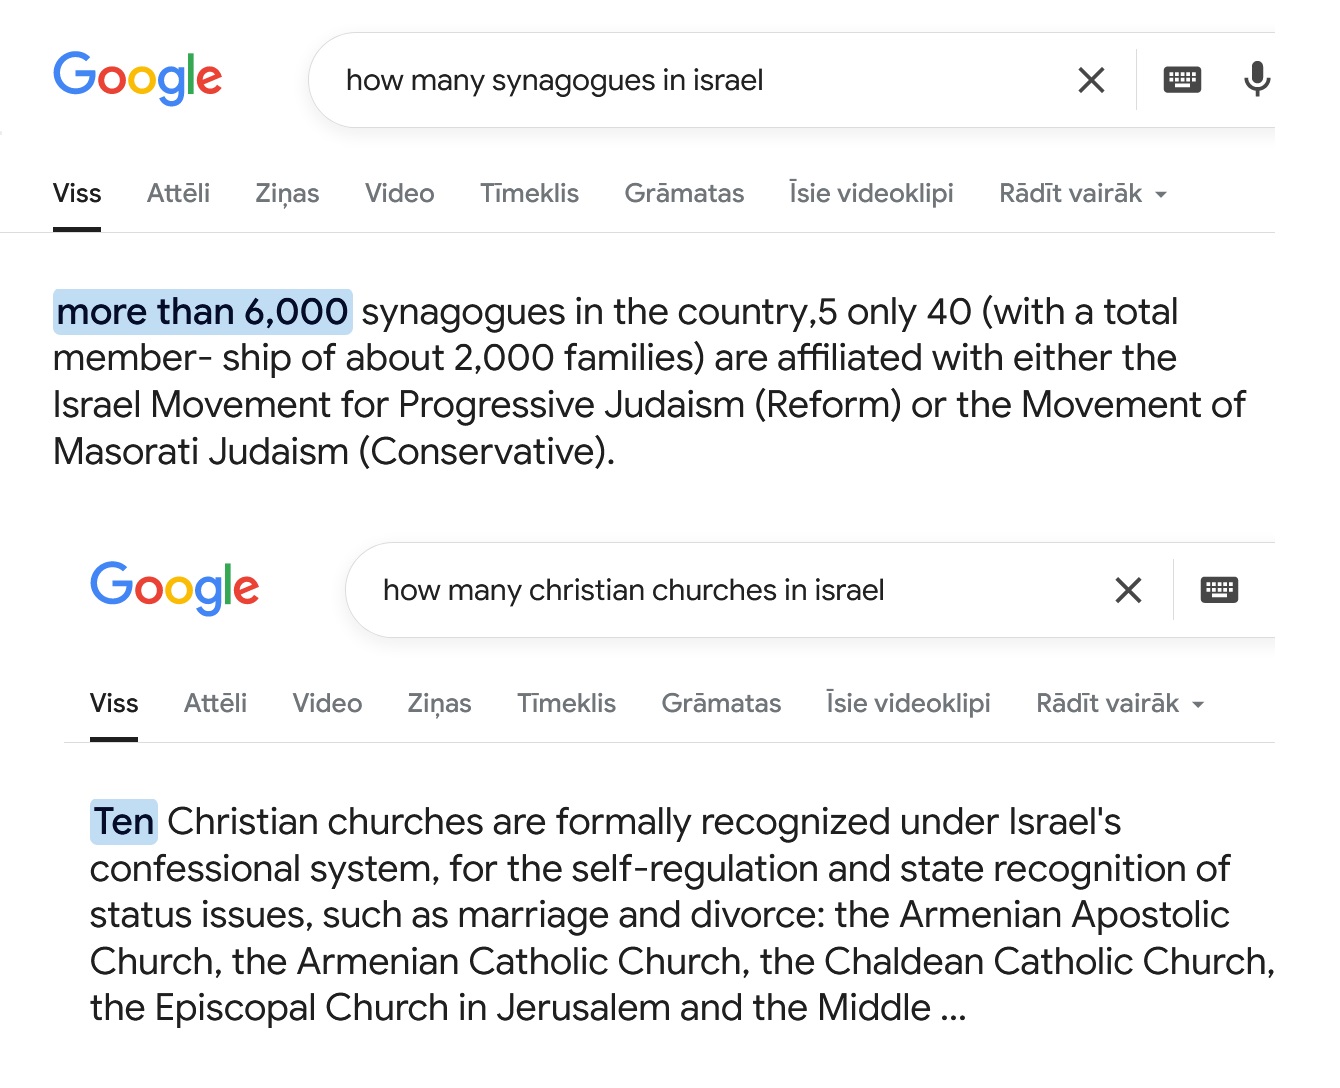1340x1088 pixels.
Task: Open lower 'Grāmatas' tab
Action: pyautogui.click(x=721, y=703)
